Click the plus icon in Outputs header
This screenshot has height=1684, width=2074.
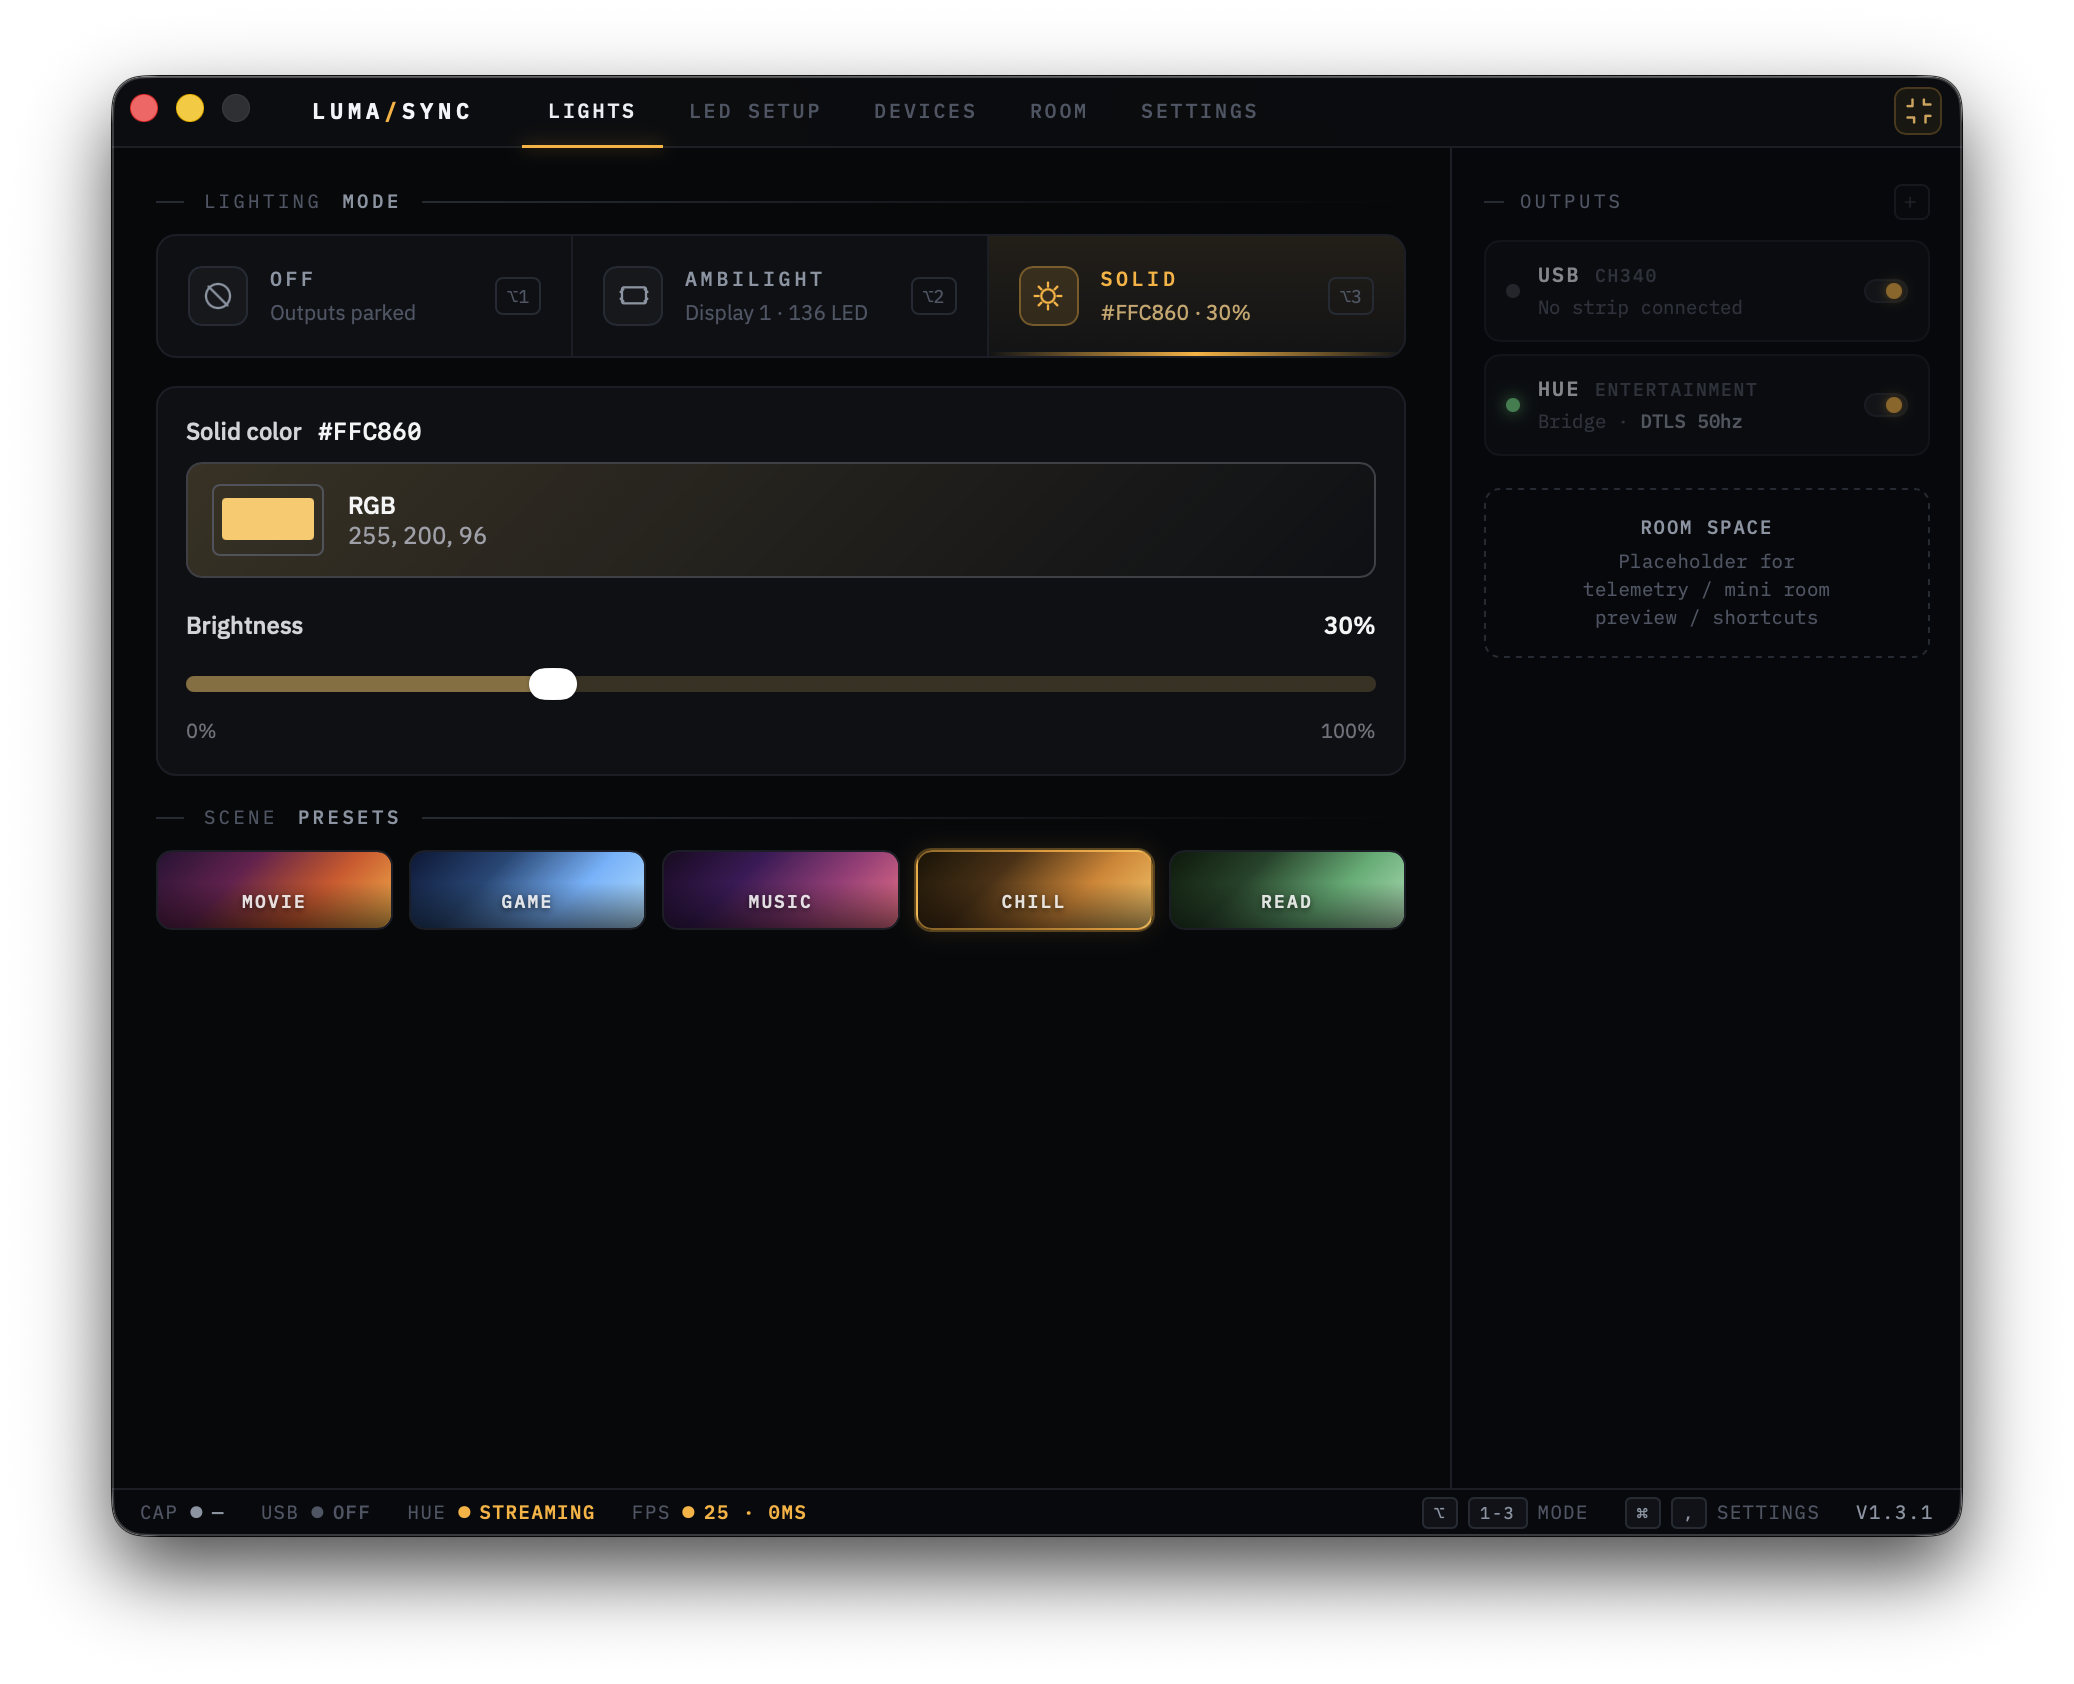pos(1910,202)
